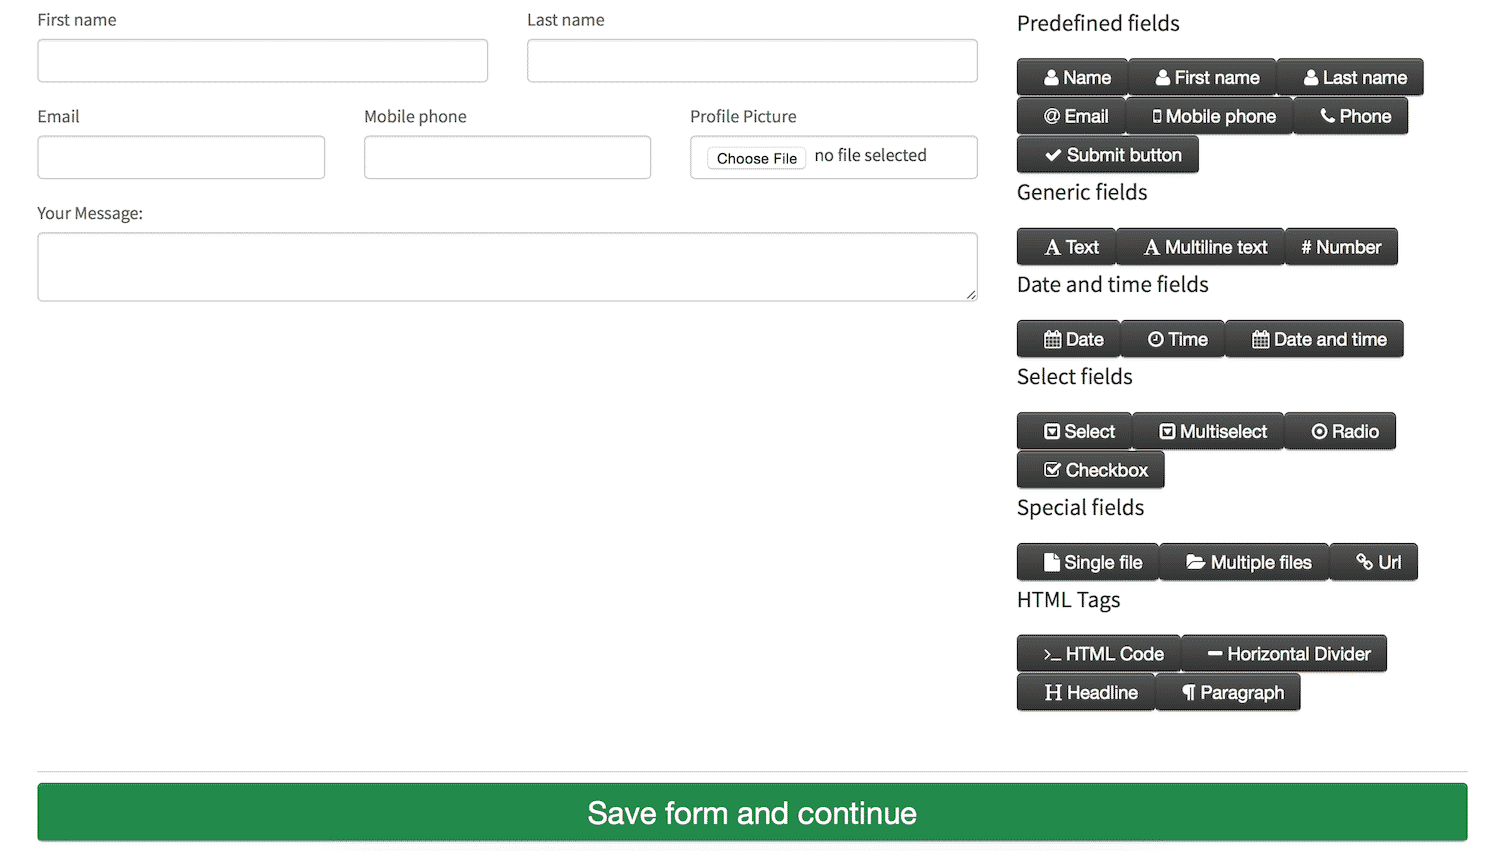Add the Date field with calendar icon
1500x851 pixels.
[1068, 339]
